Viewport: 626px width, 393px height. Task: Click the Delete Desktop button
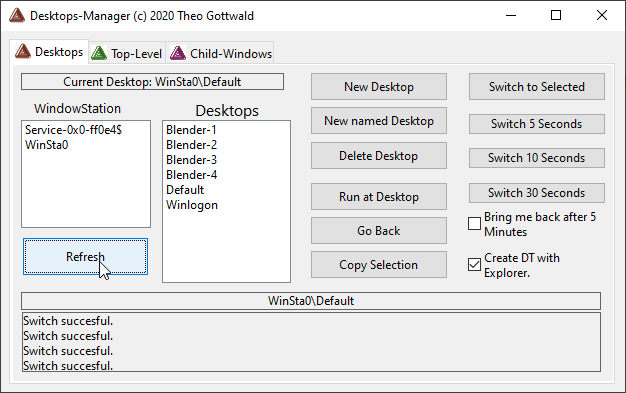pyautogui.click(x=379, y=155)
